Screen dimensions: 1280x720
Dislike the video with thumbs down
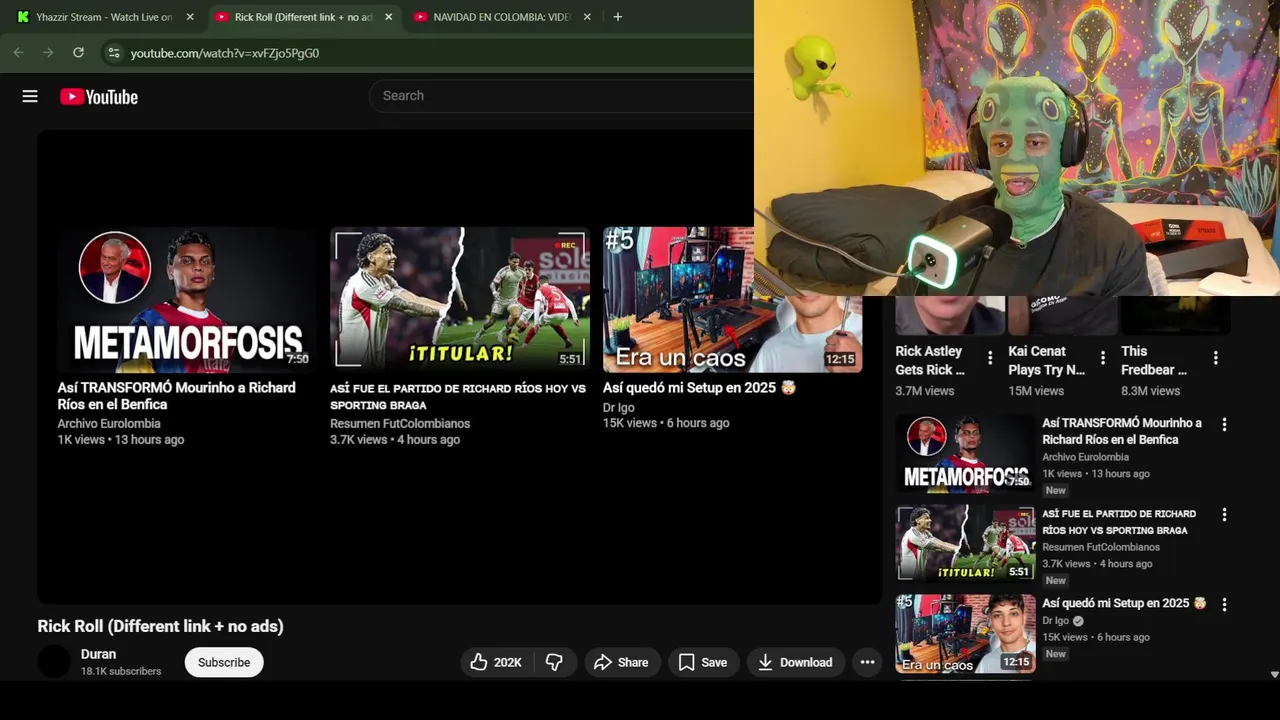554,662
